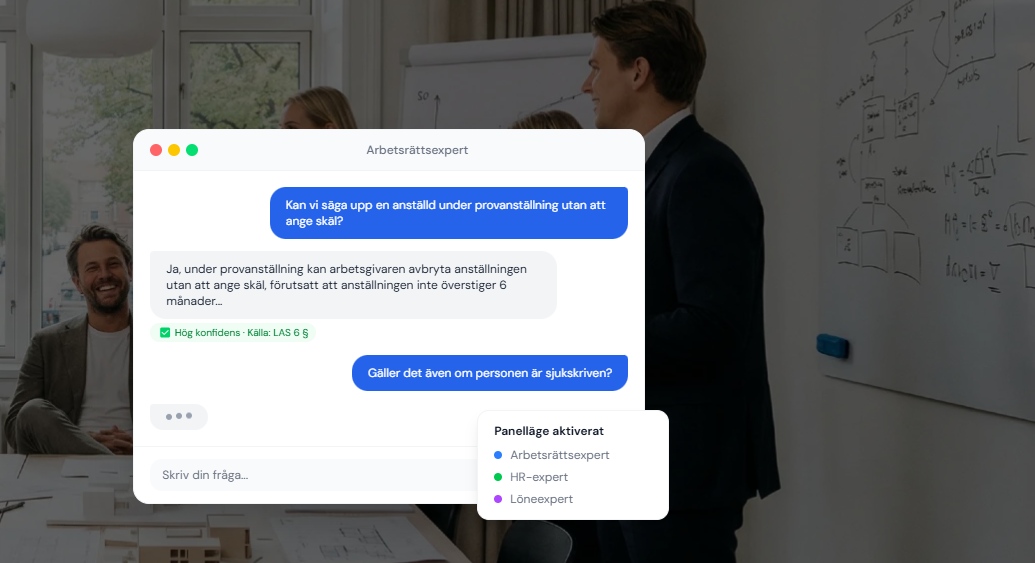The width and height of the screenshot is (1035, 563).
Task: Click the purple dot next to Löneexpert
Action: (498, 499)
